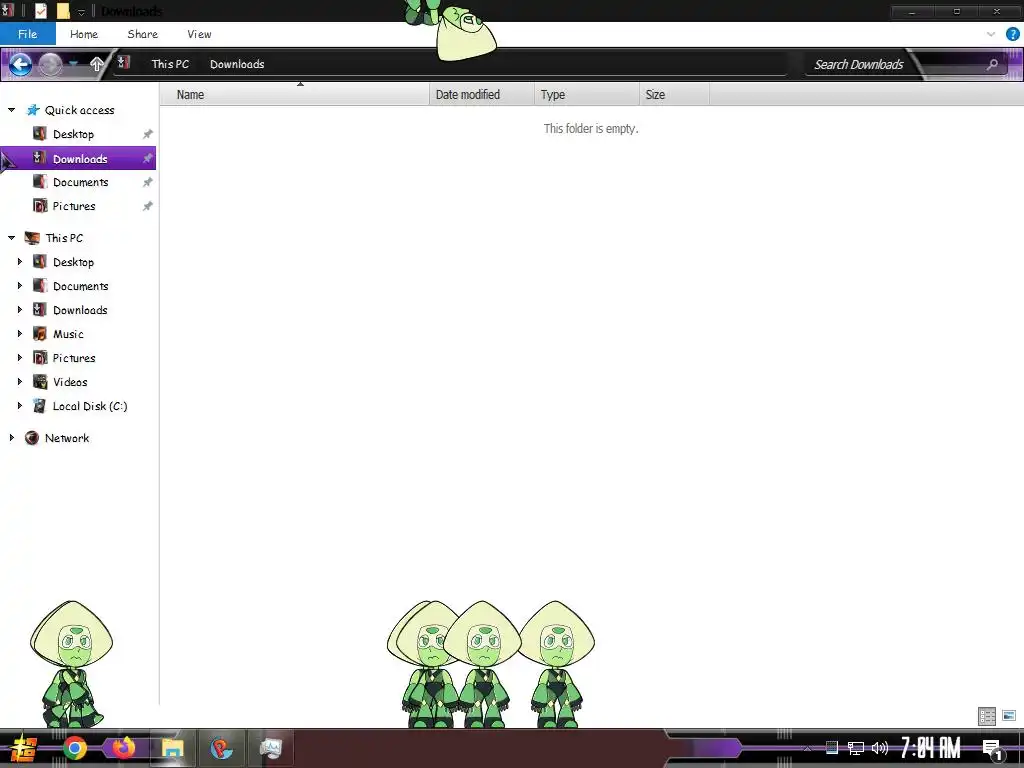Image resolution: width=1024 pixels, height=768 pixels.
Task: Open the notifications action center icon
Action: click(993, 749)
